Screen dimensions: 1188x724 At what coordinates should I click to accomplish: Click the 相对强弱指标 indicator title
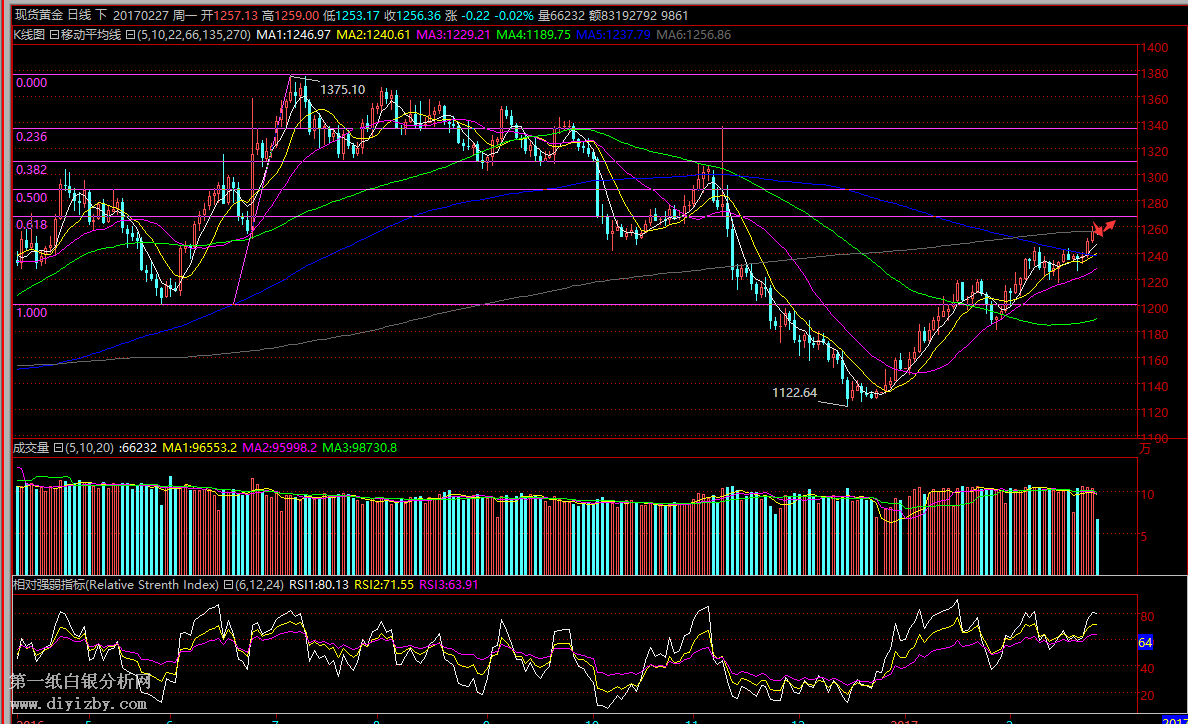(x=117, y=585)
